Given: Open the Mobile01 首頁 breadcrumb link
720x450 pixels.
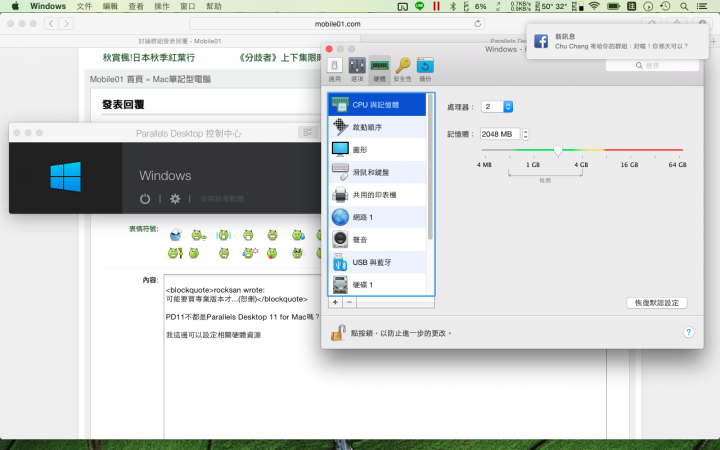Looking at the screenshot, I should click(x=116, y=79).
